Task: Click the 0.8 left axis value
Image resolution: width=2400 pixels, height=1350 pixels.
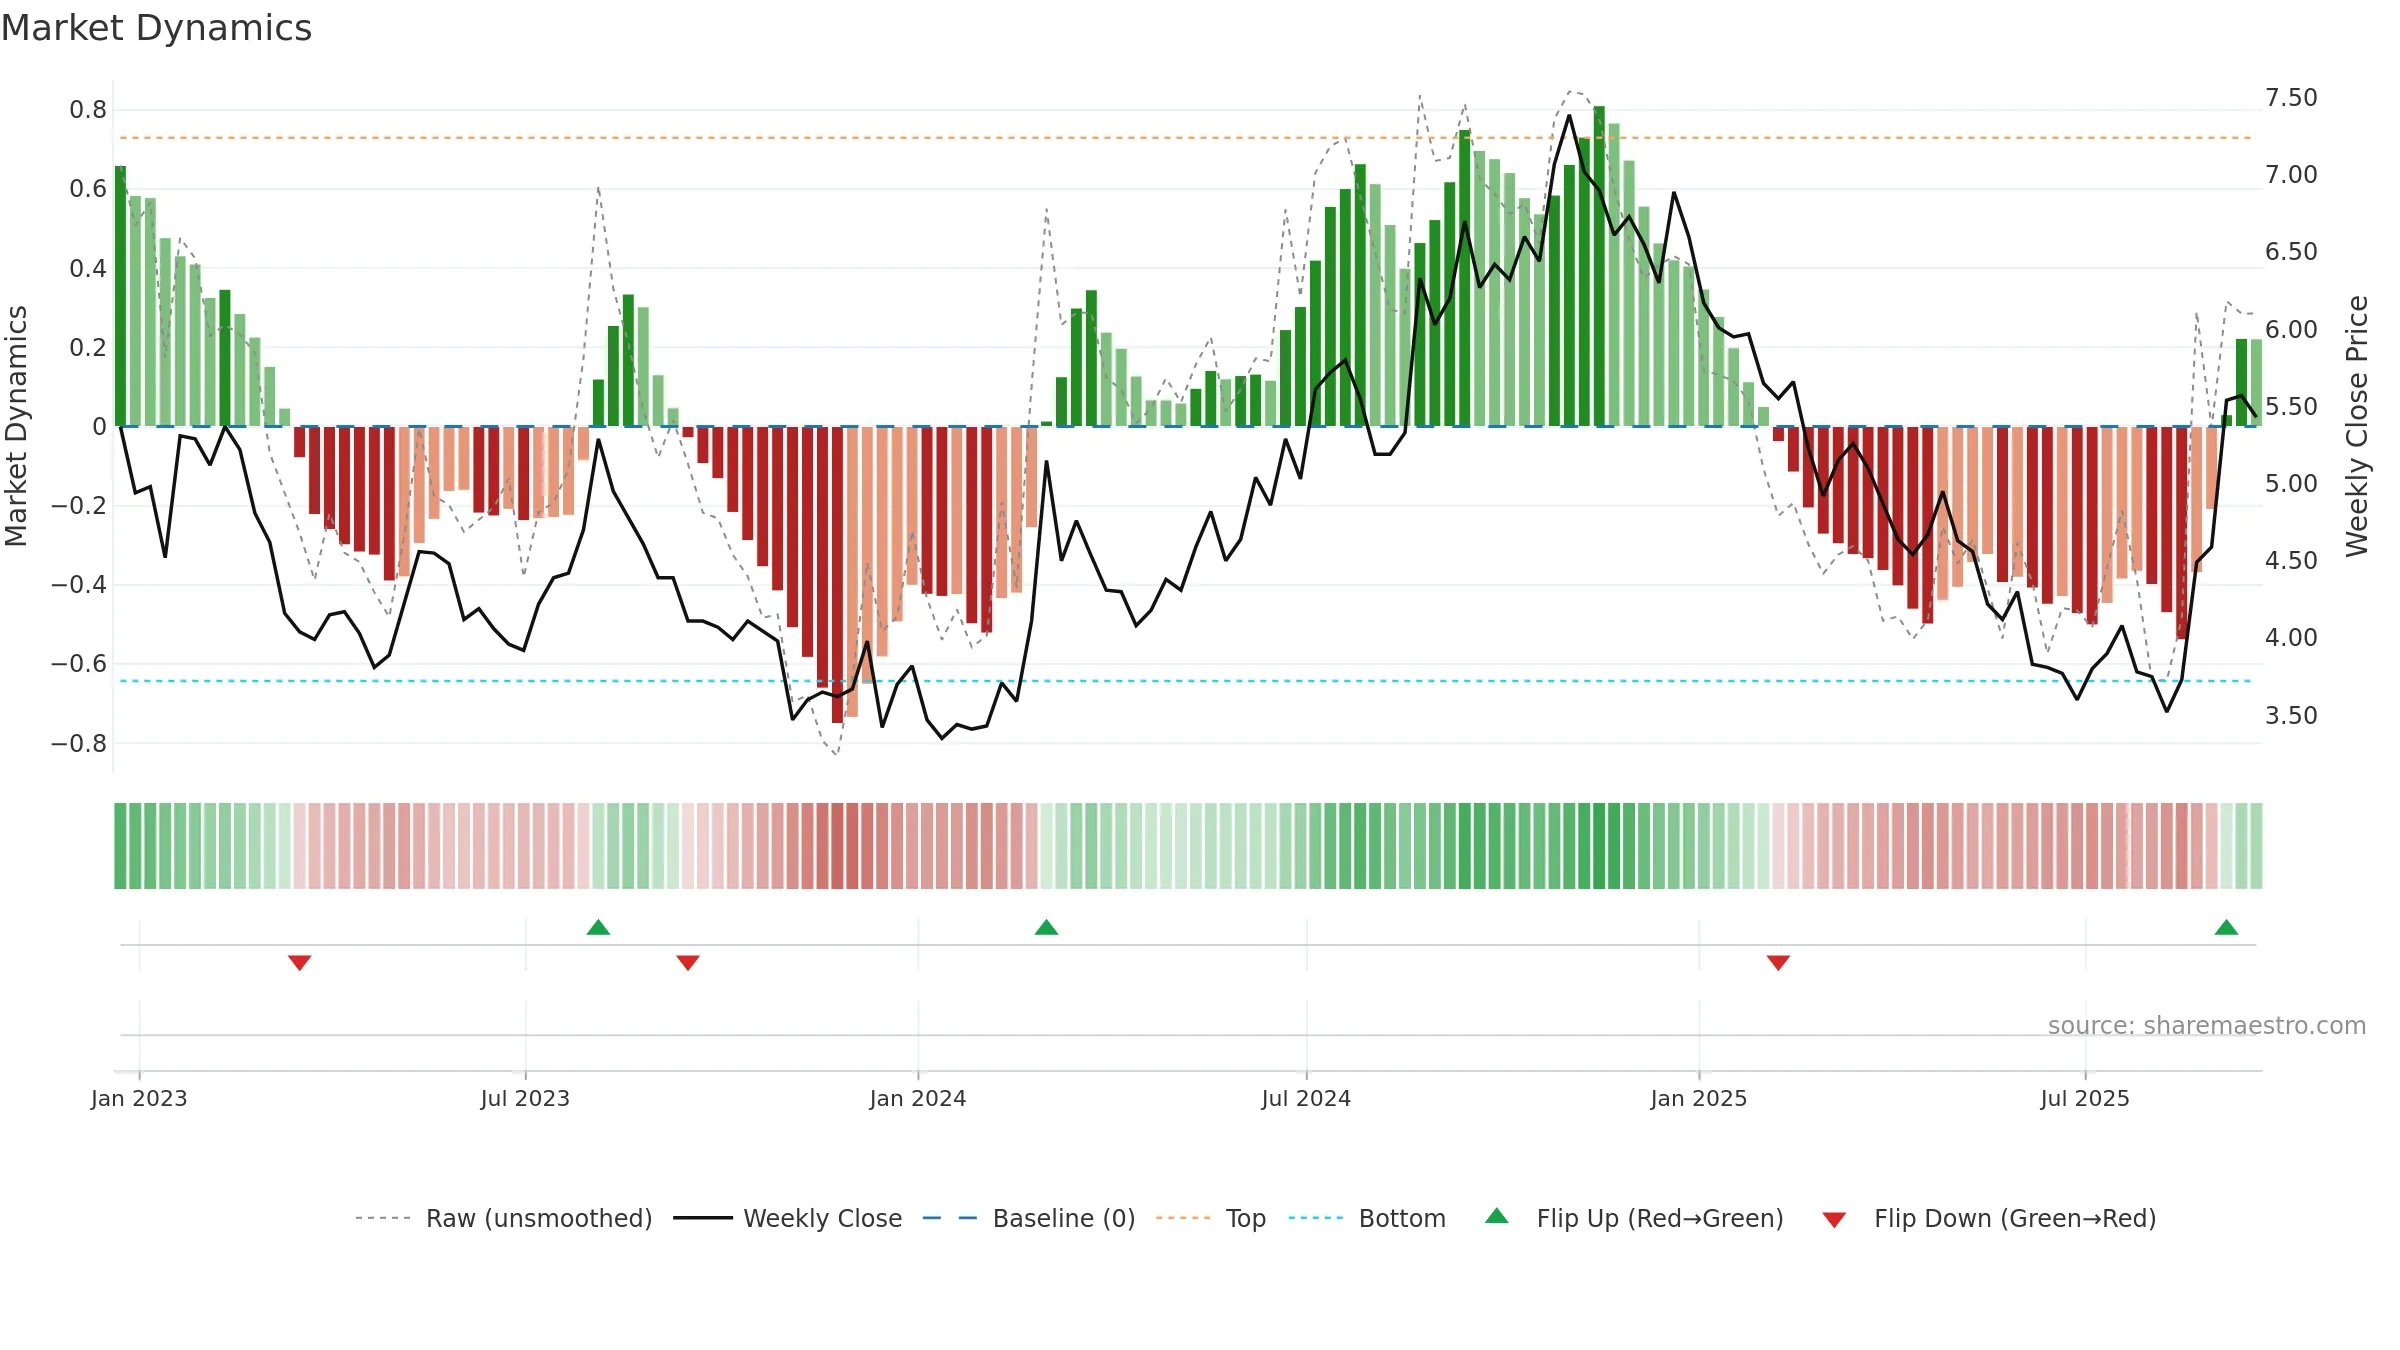Action: click(88, 110)
